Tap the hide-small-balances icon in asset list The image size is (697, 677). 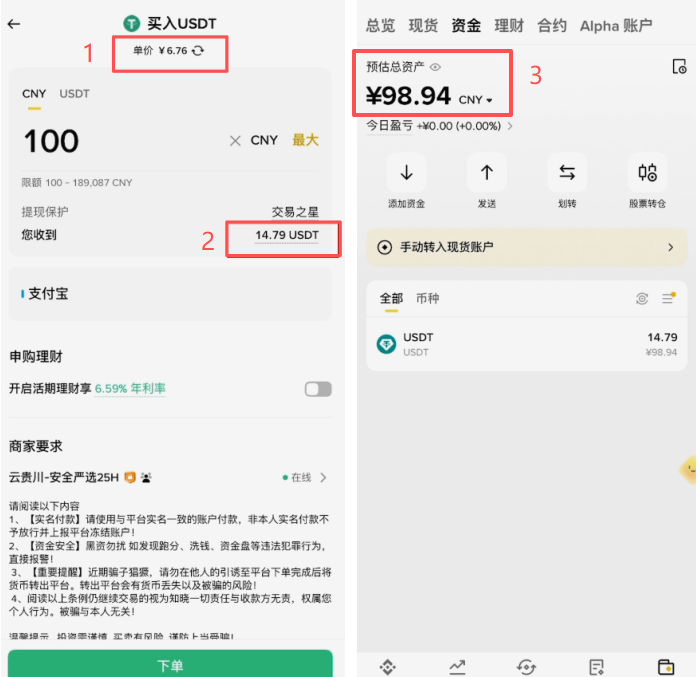click(x=641, y=299)
